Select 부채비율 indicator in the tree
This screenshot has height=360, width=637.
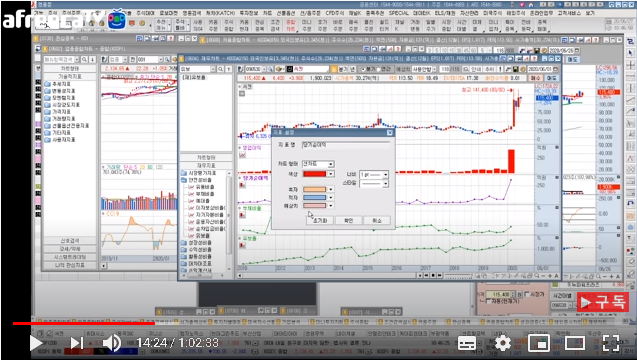coord(202,194)
